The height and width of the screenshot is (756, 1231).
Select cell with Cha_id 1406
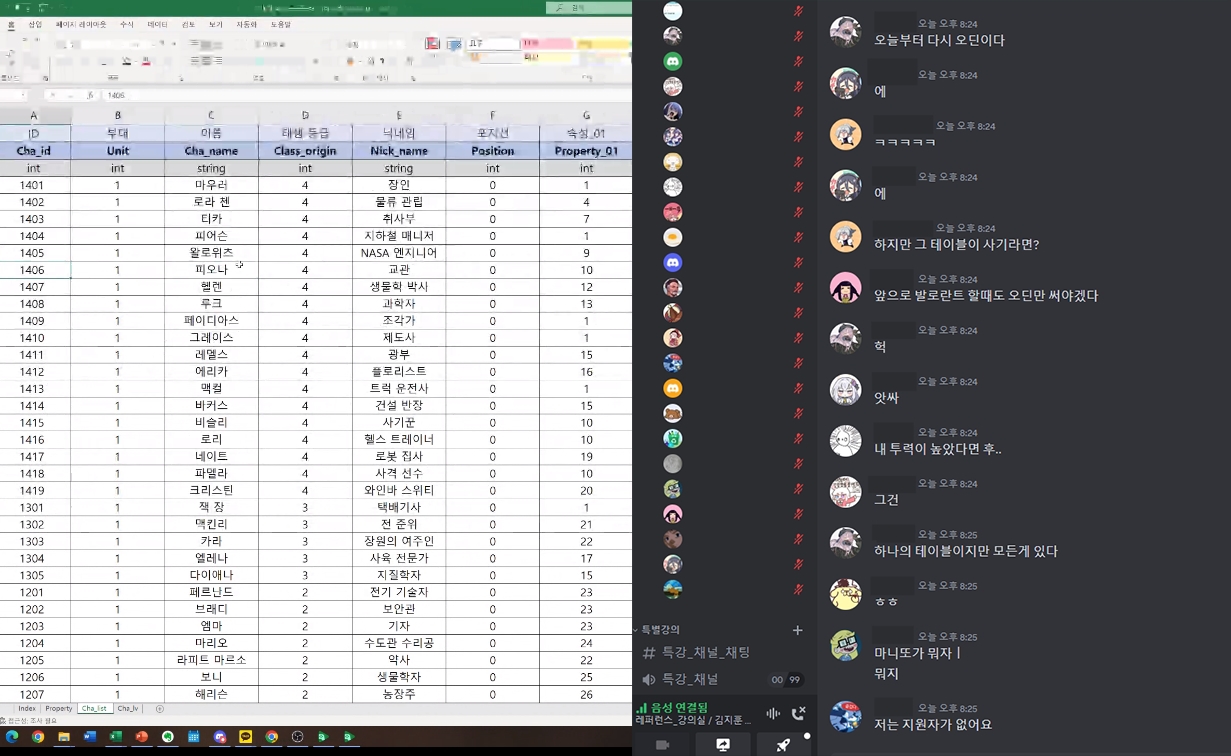[x=34, y=270]
